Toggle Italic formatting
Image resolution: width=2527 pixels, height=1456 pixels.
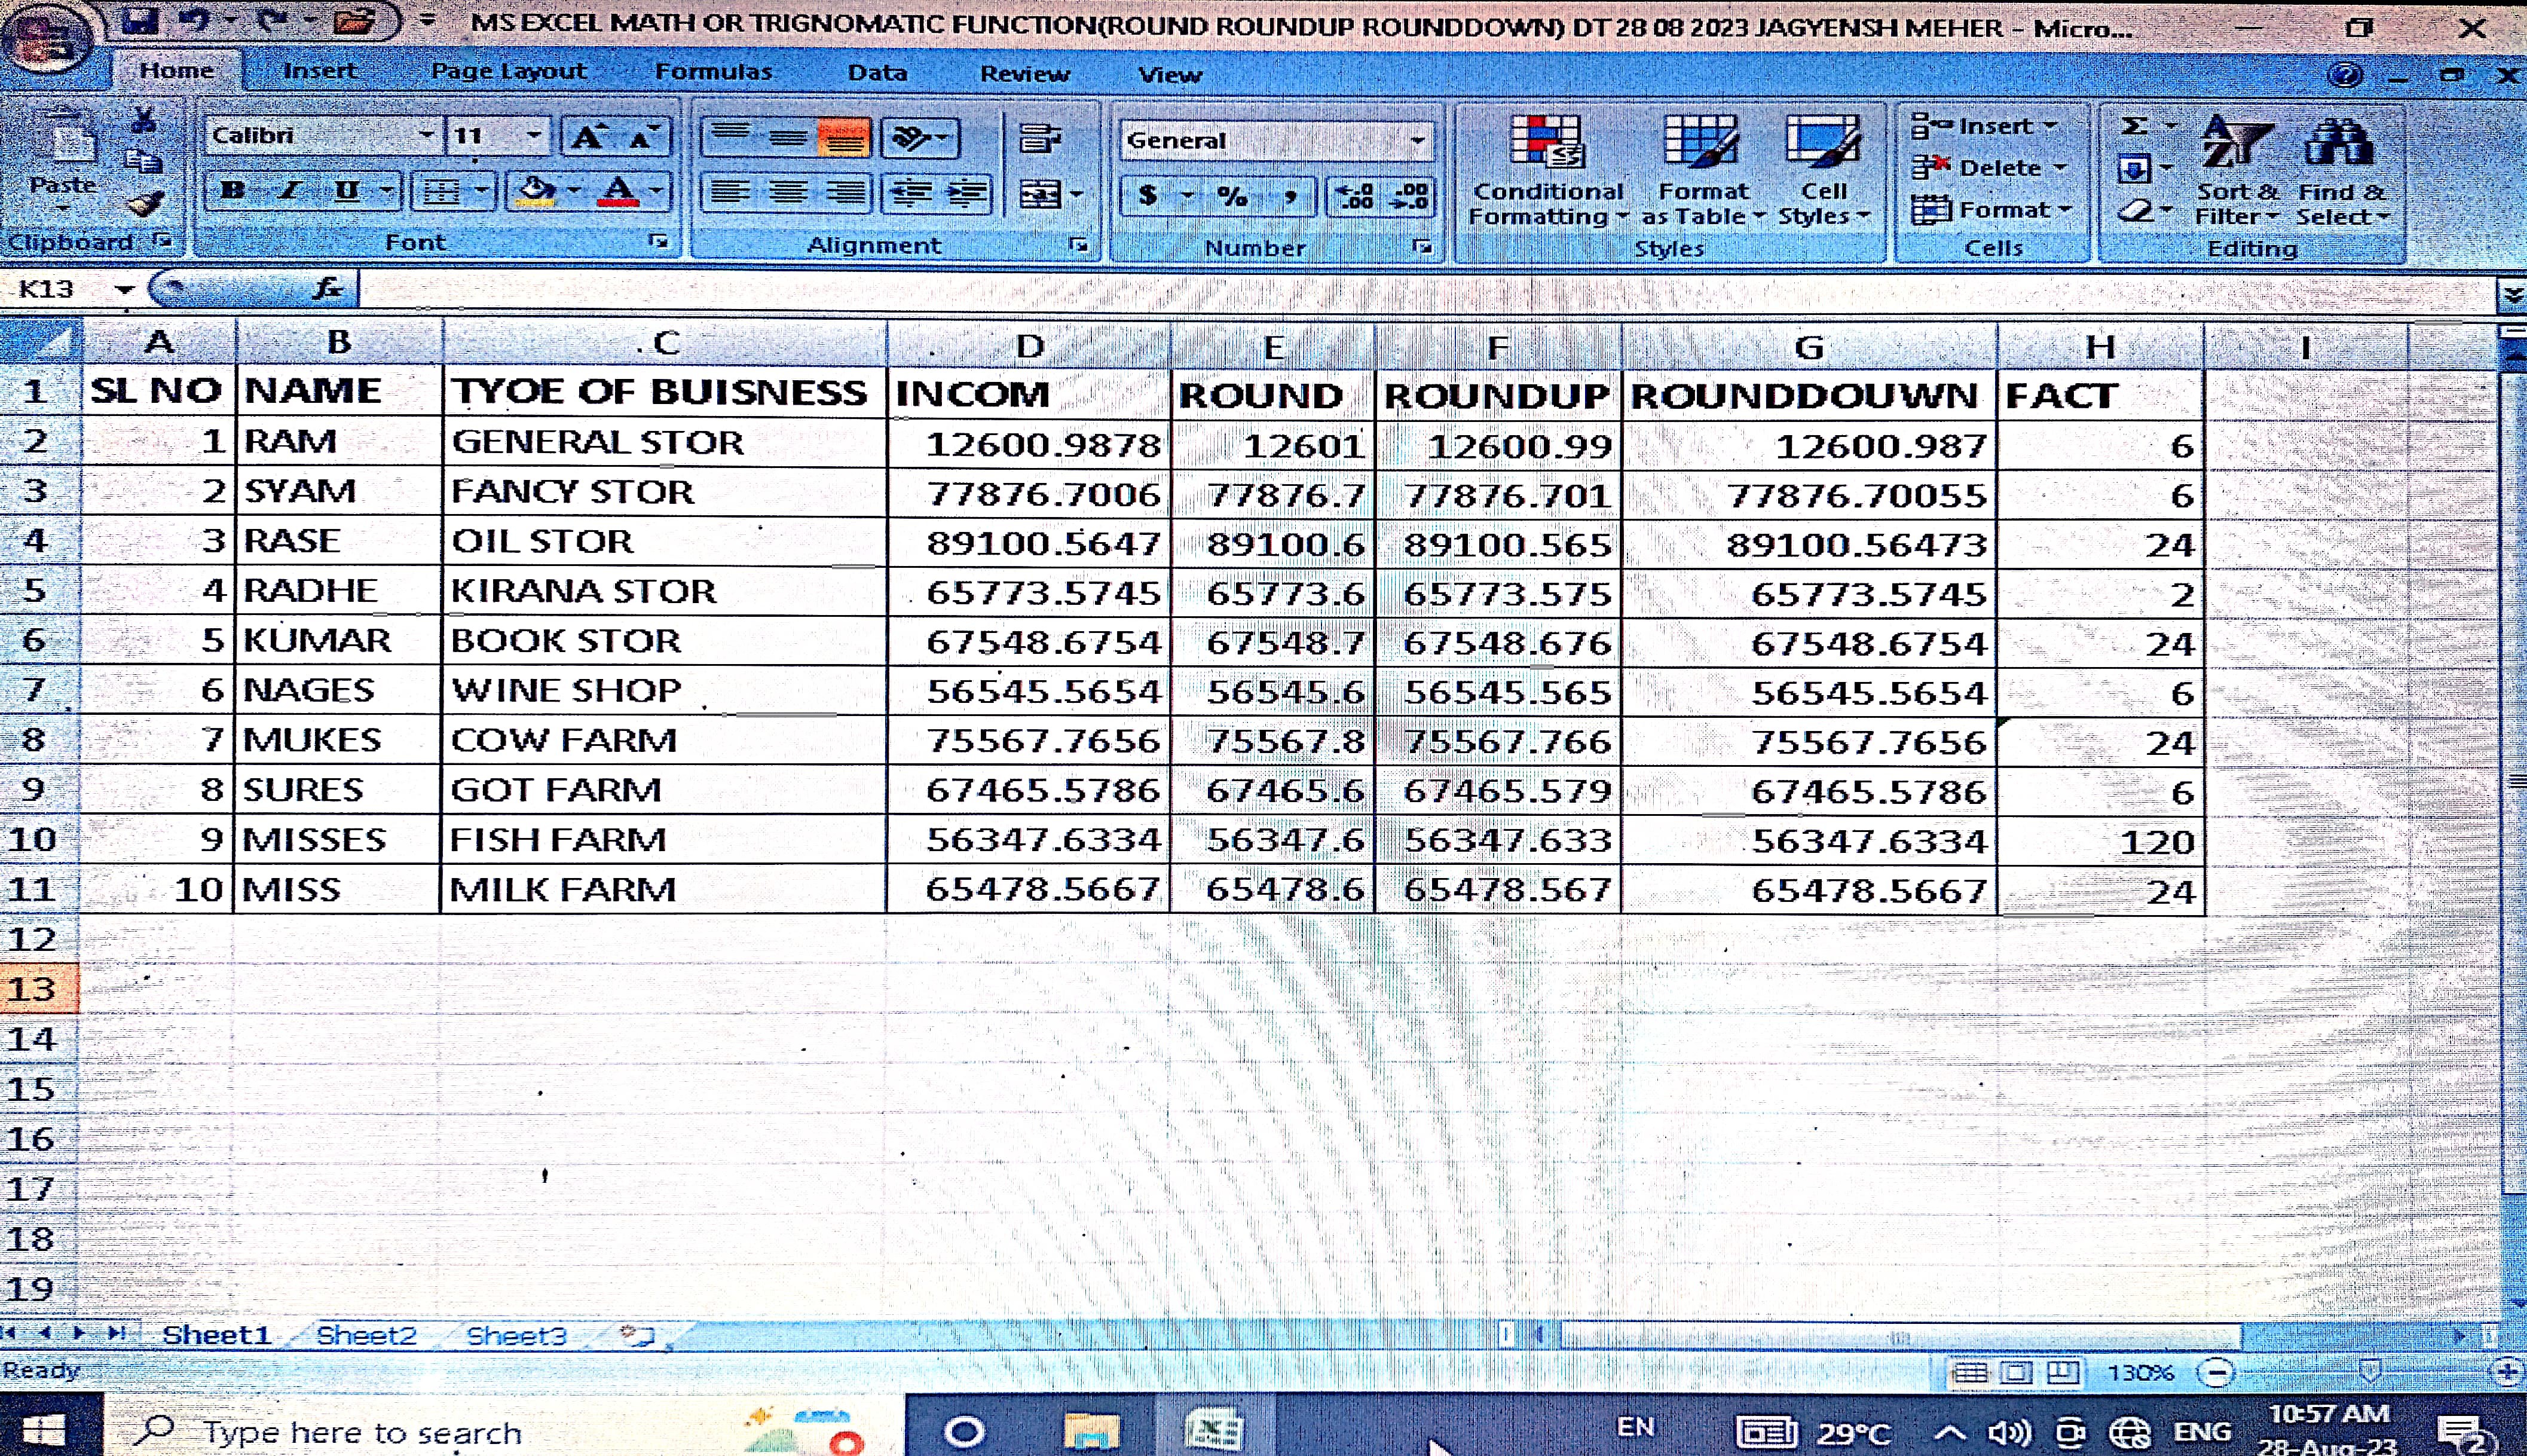[290, 190]
